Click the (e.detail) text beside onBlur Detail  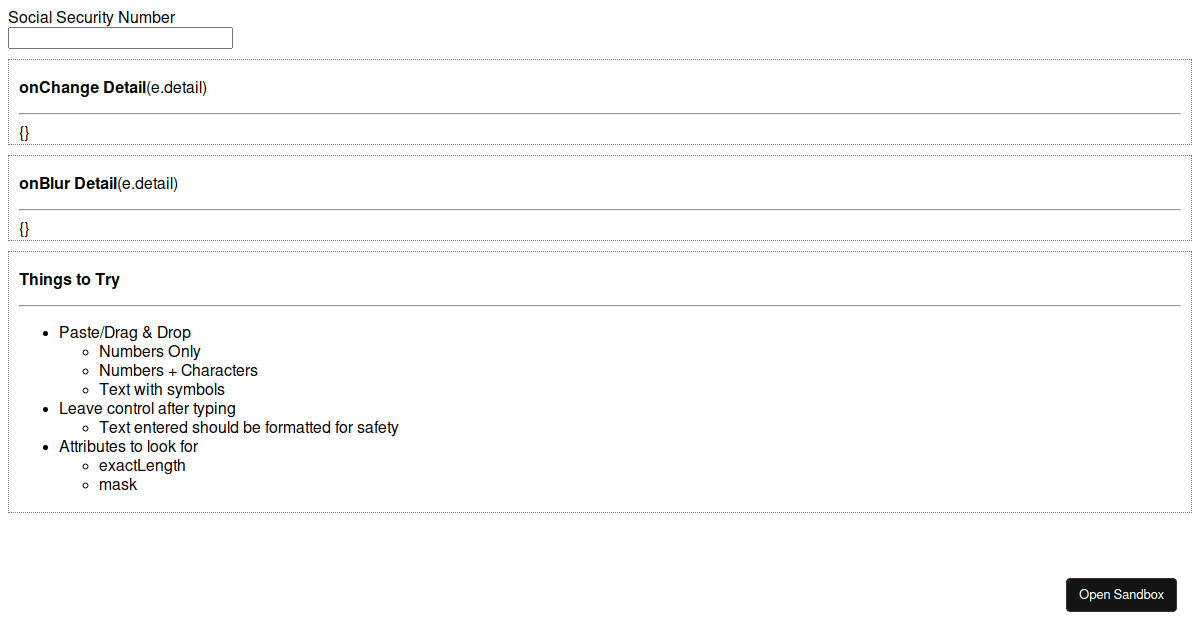coord(147,183)
